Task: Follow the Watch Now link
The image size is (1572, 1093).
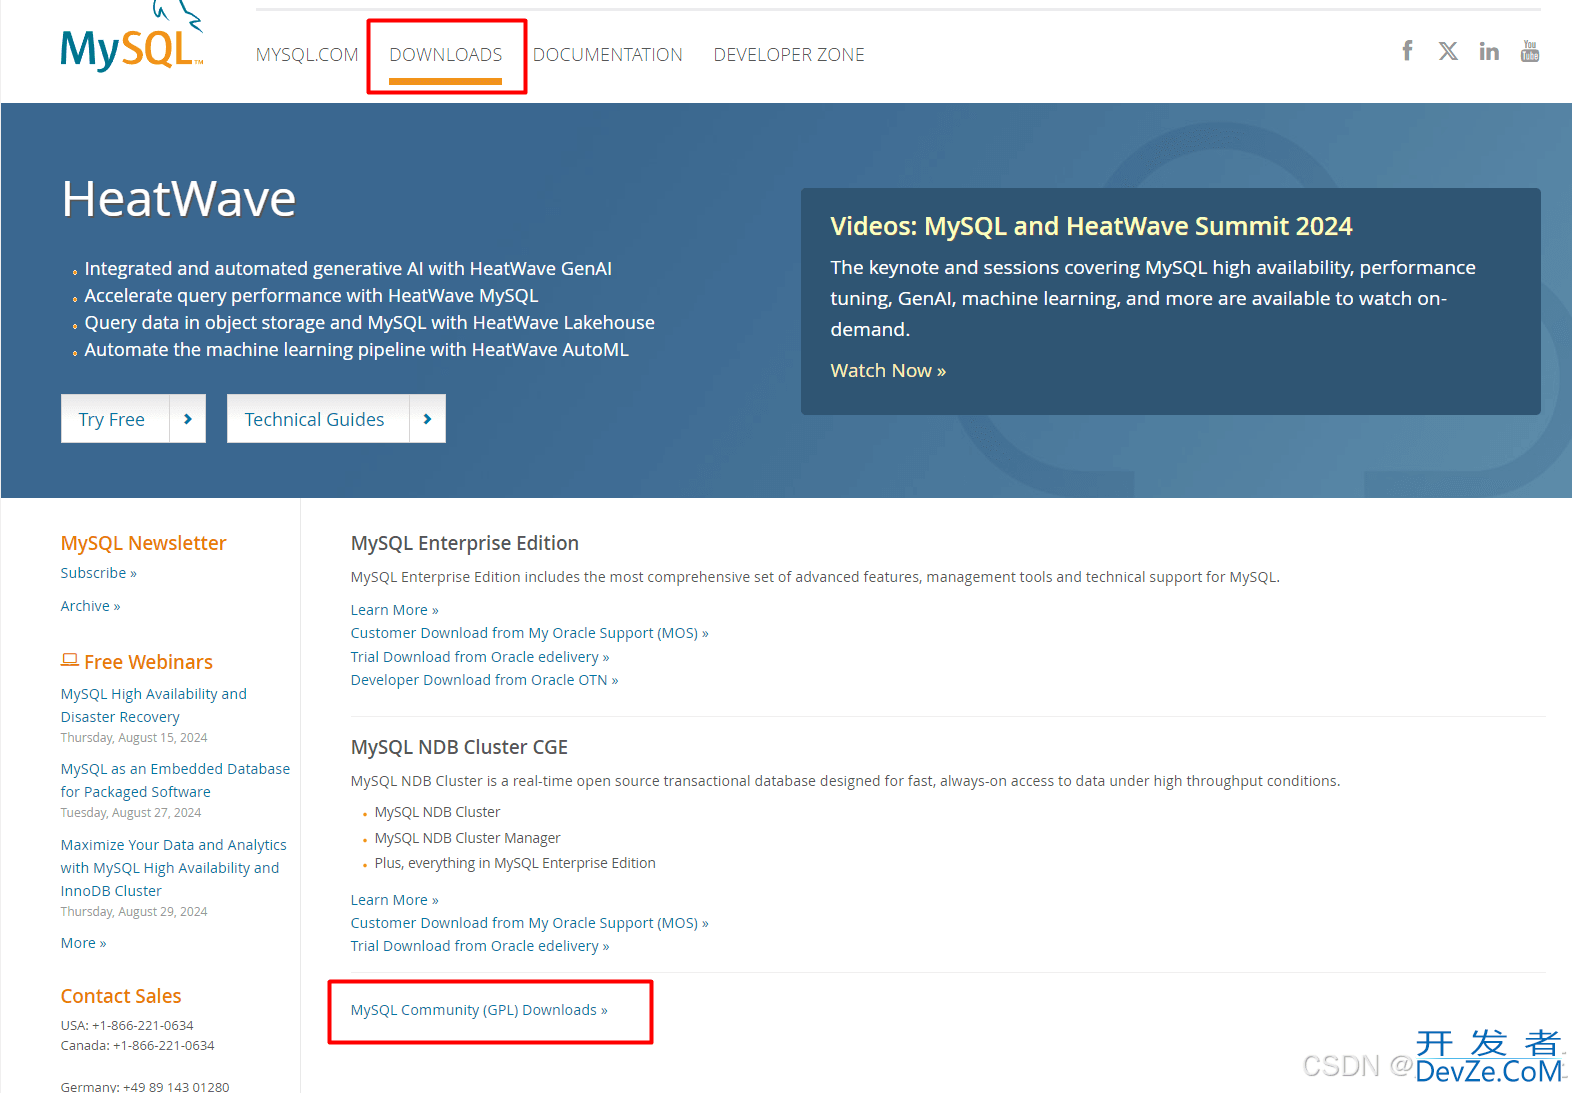Action: [887, 371]
